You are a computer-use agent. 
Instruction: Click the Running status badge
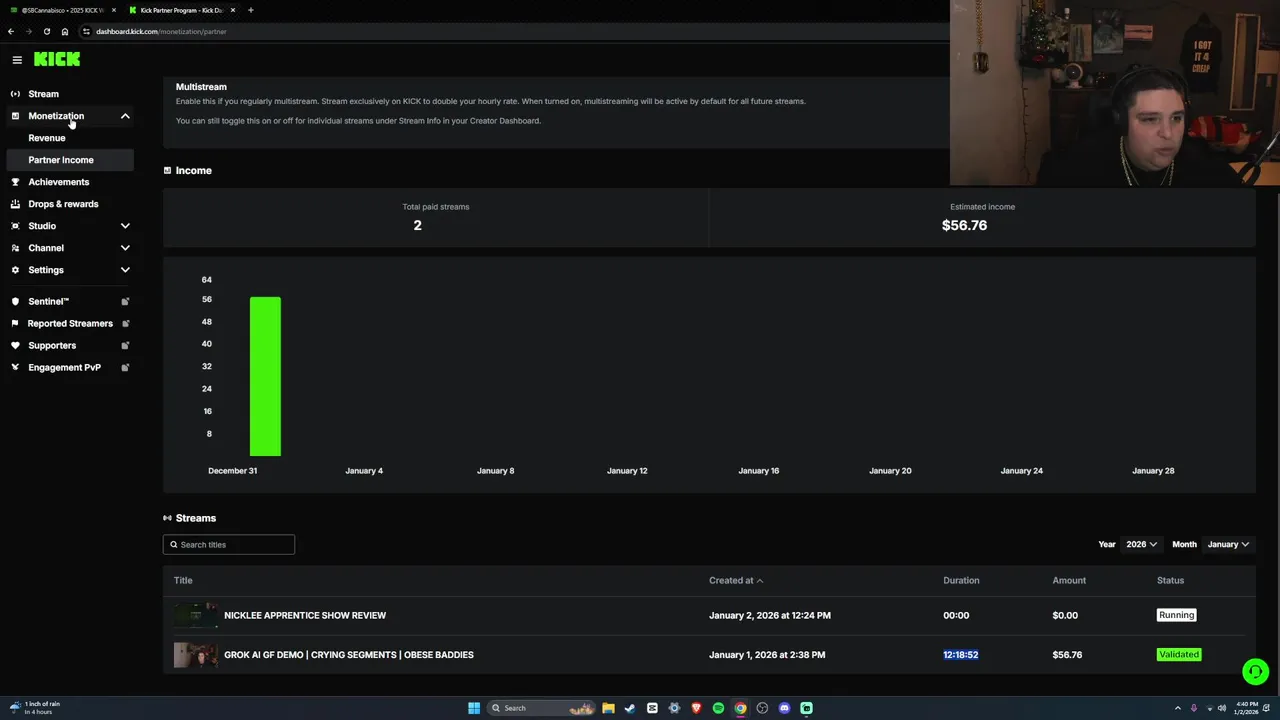point(1176,615)
